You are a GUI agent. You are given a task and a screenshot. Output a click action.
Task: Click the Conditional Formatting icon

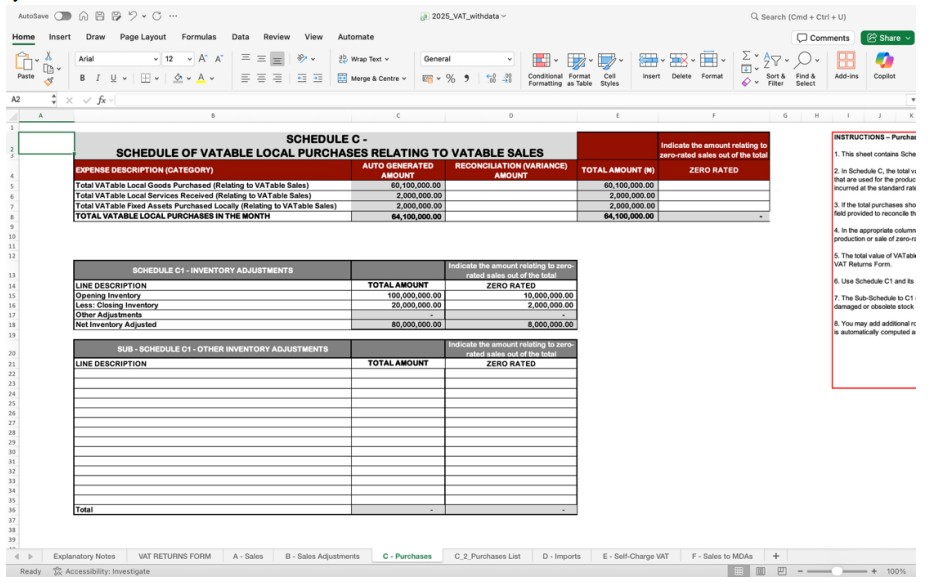(544, 65)
